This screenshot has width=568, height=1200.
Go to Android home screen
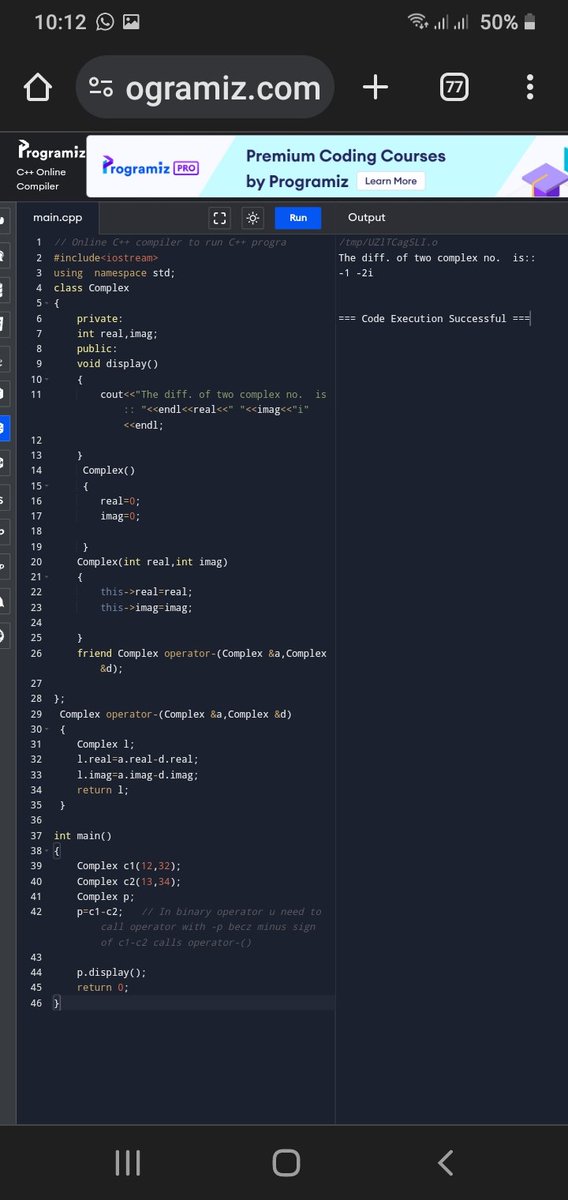(x=285, y=1162)
